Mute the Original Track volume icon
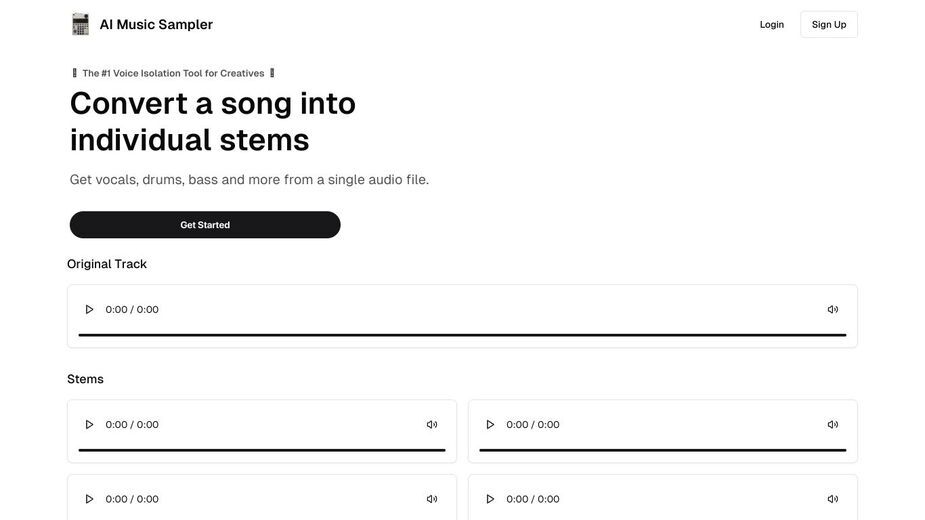The image size is (925, 520). click(x=832, y=309)
